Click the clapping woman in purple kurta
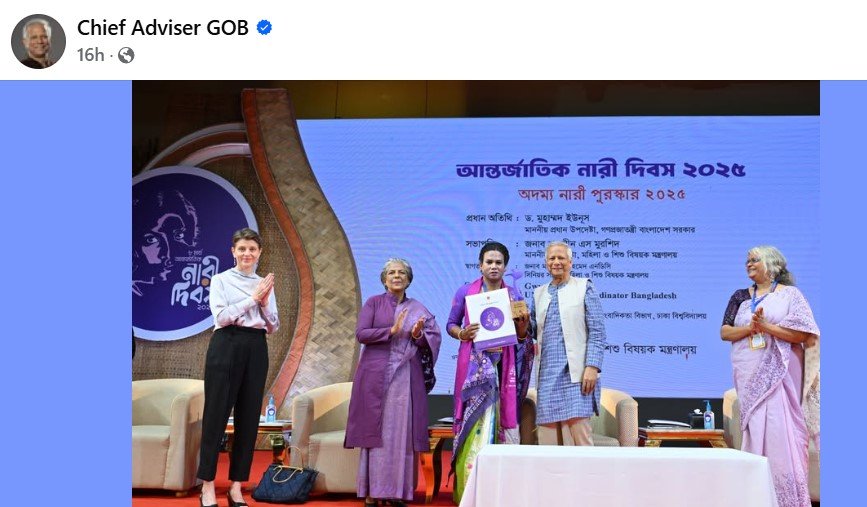This screenshot has height=507, width=867. 392,381
